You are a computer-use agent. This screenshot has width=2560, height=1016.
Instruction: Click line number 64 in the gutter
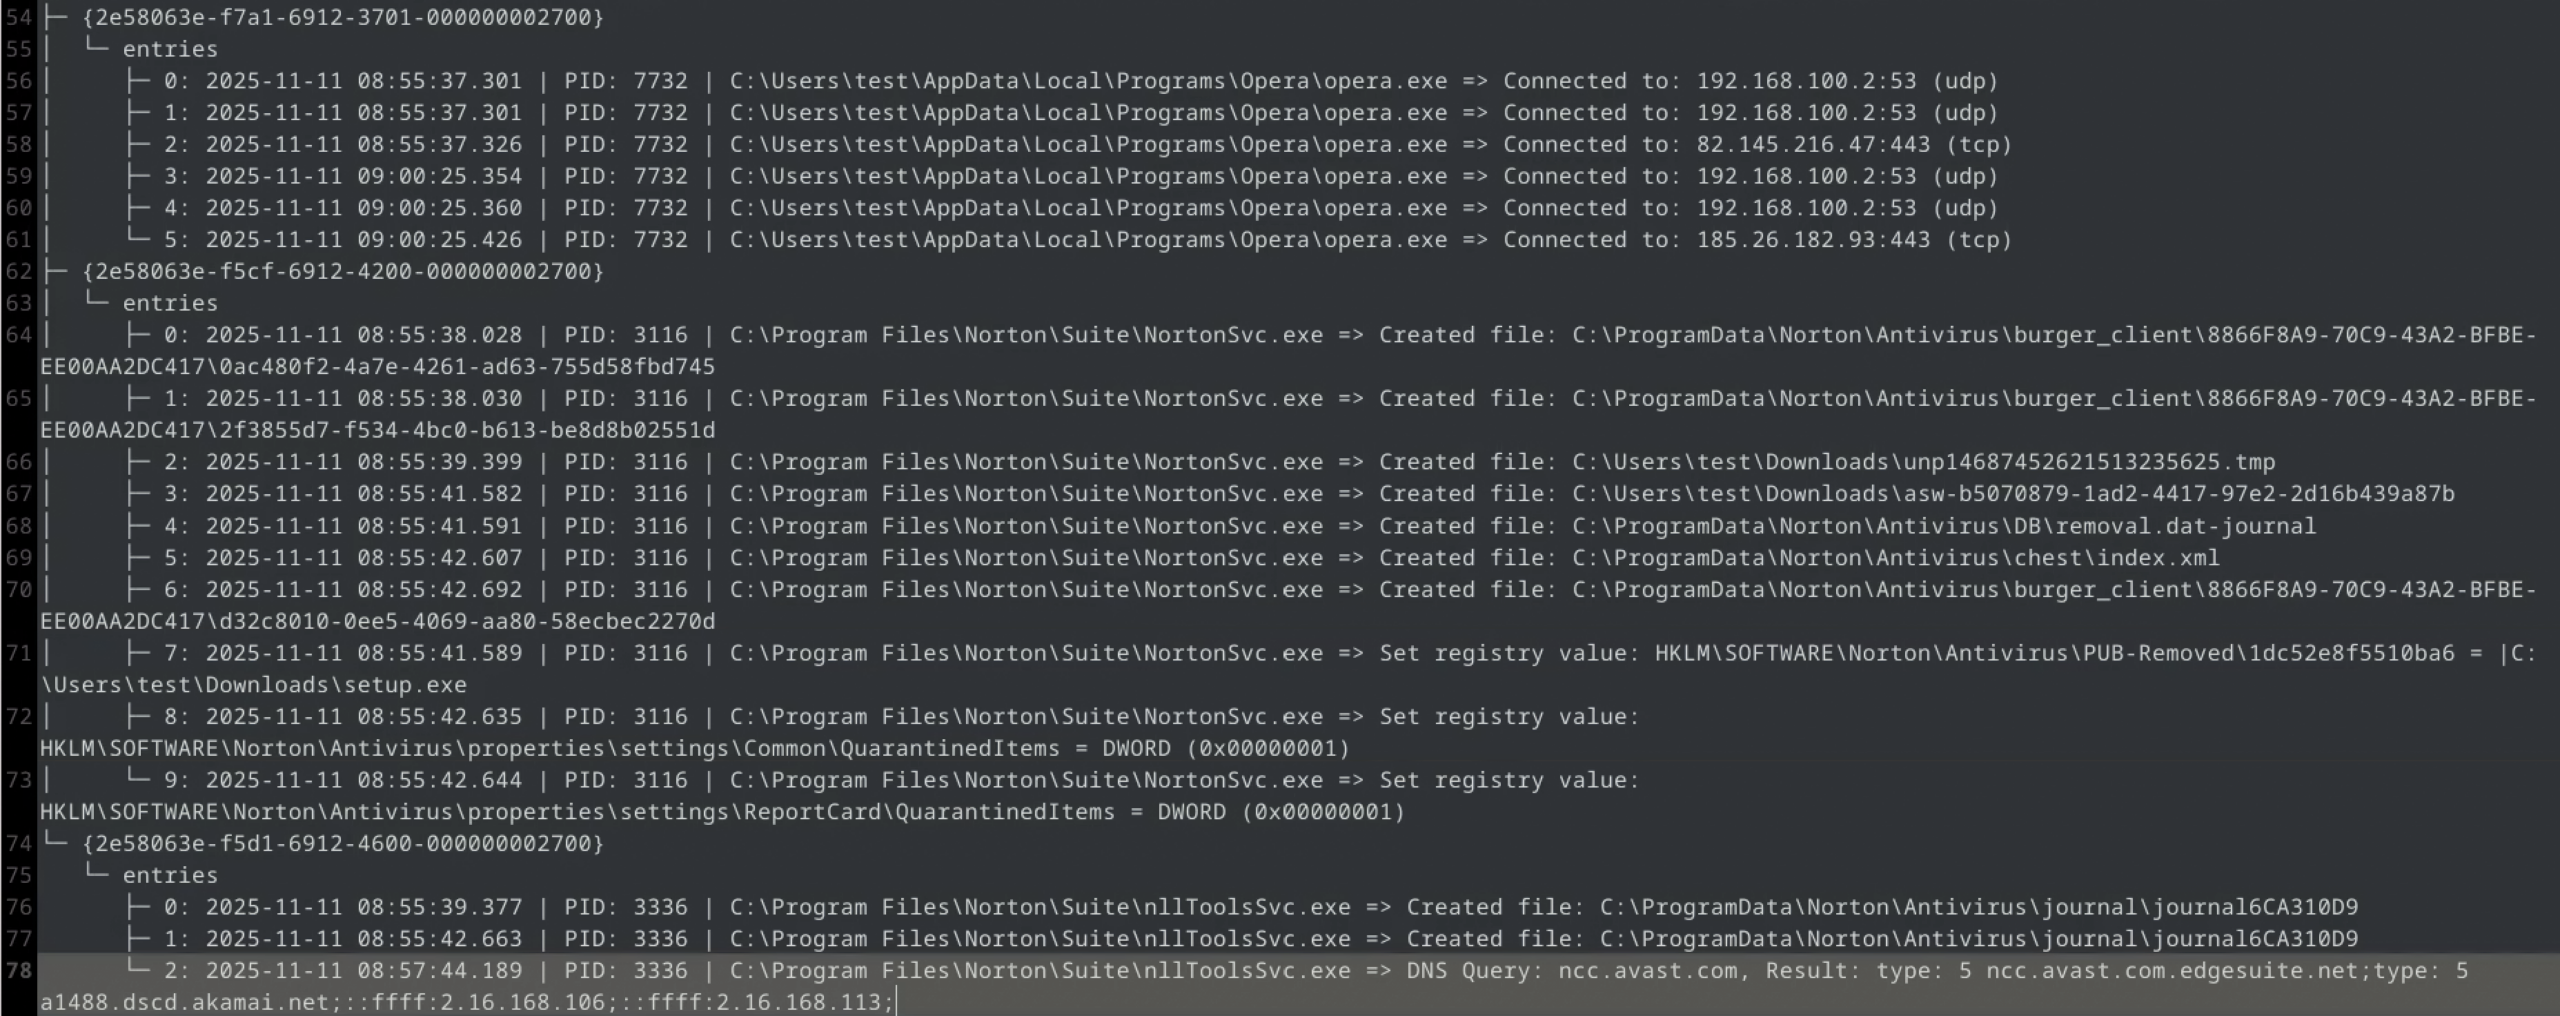18,335
